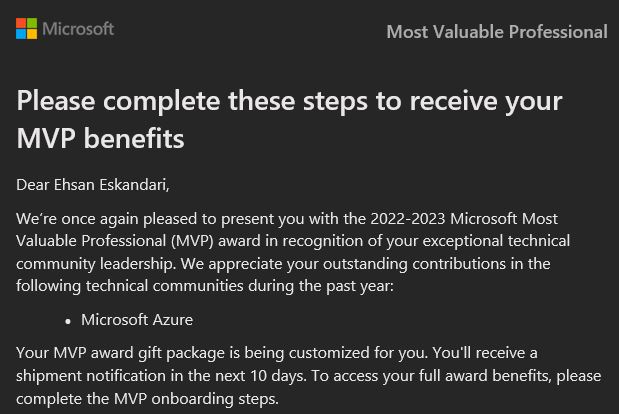This screenshot has height=414, width=619.
Task: Click the '10 days' text
Action: [278, 376]
